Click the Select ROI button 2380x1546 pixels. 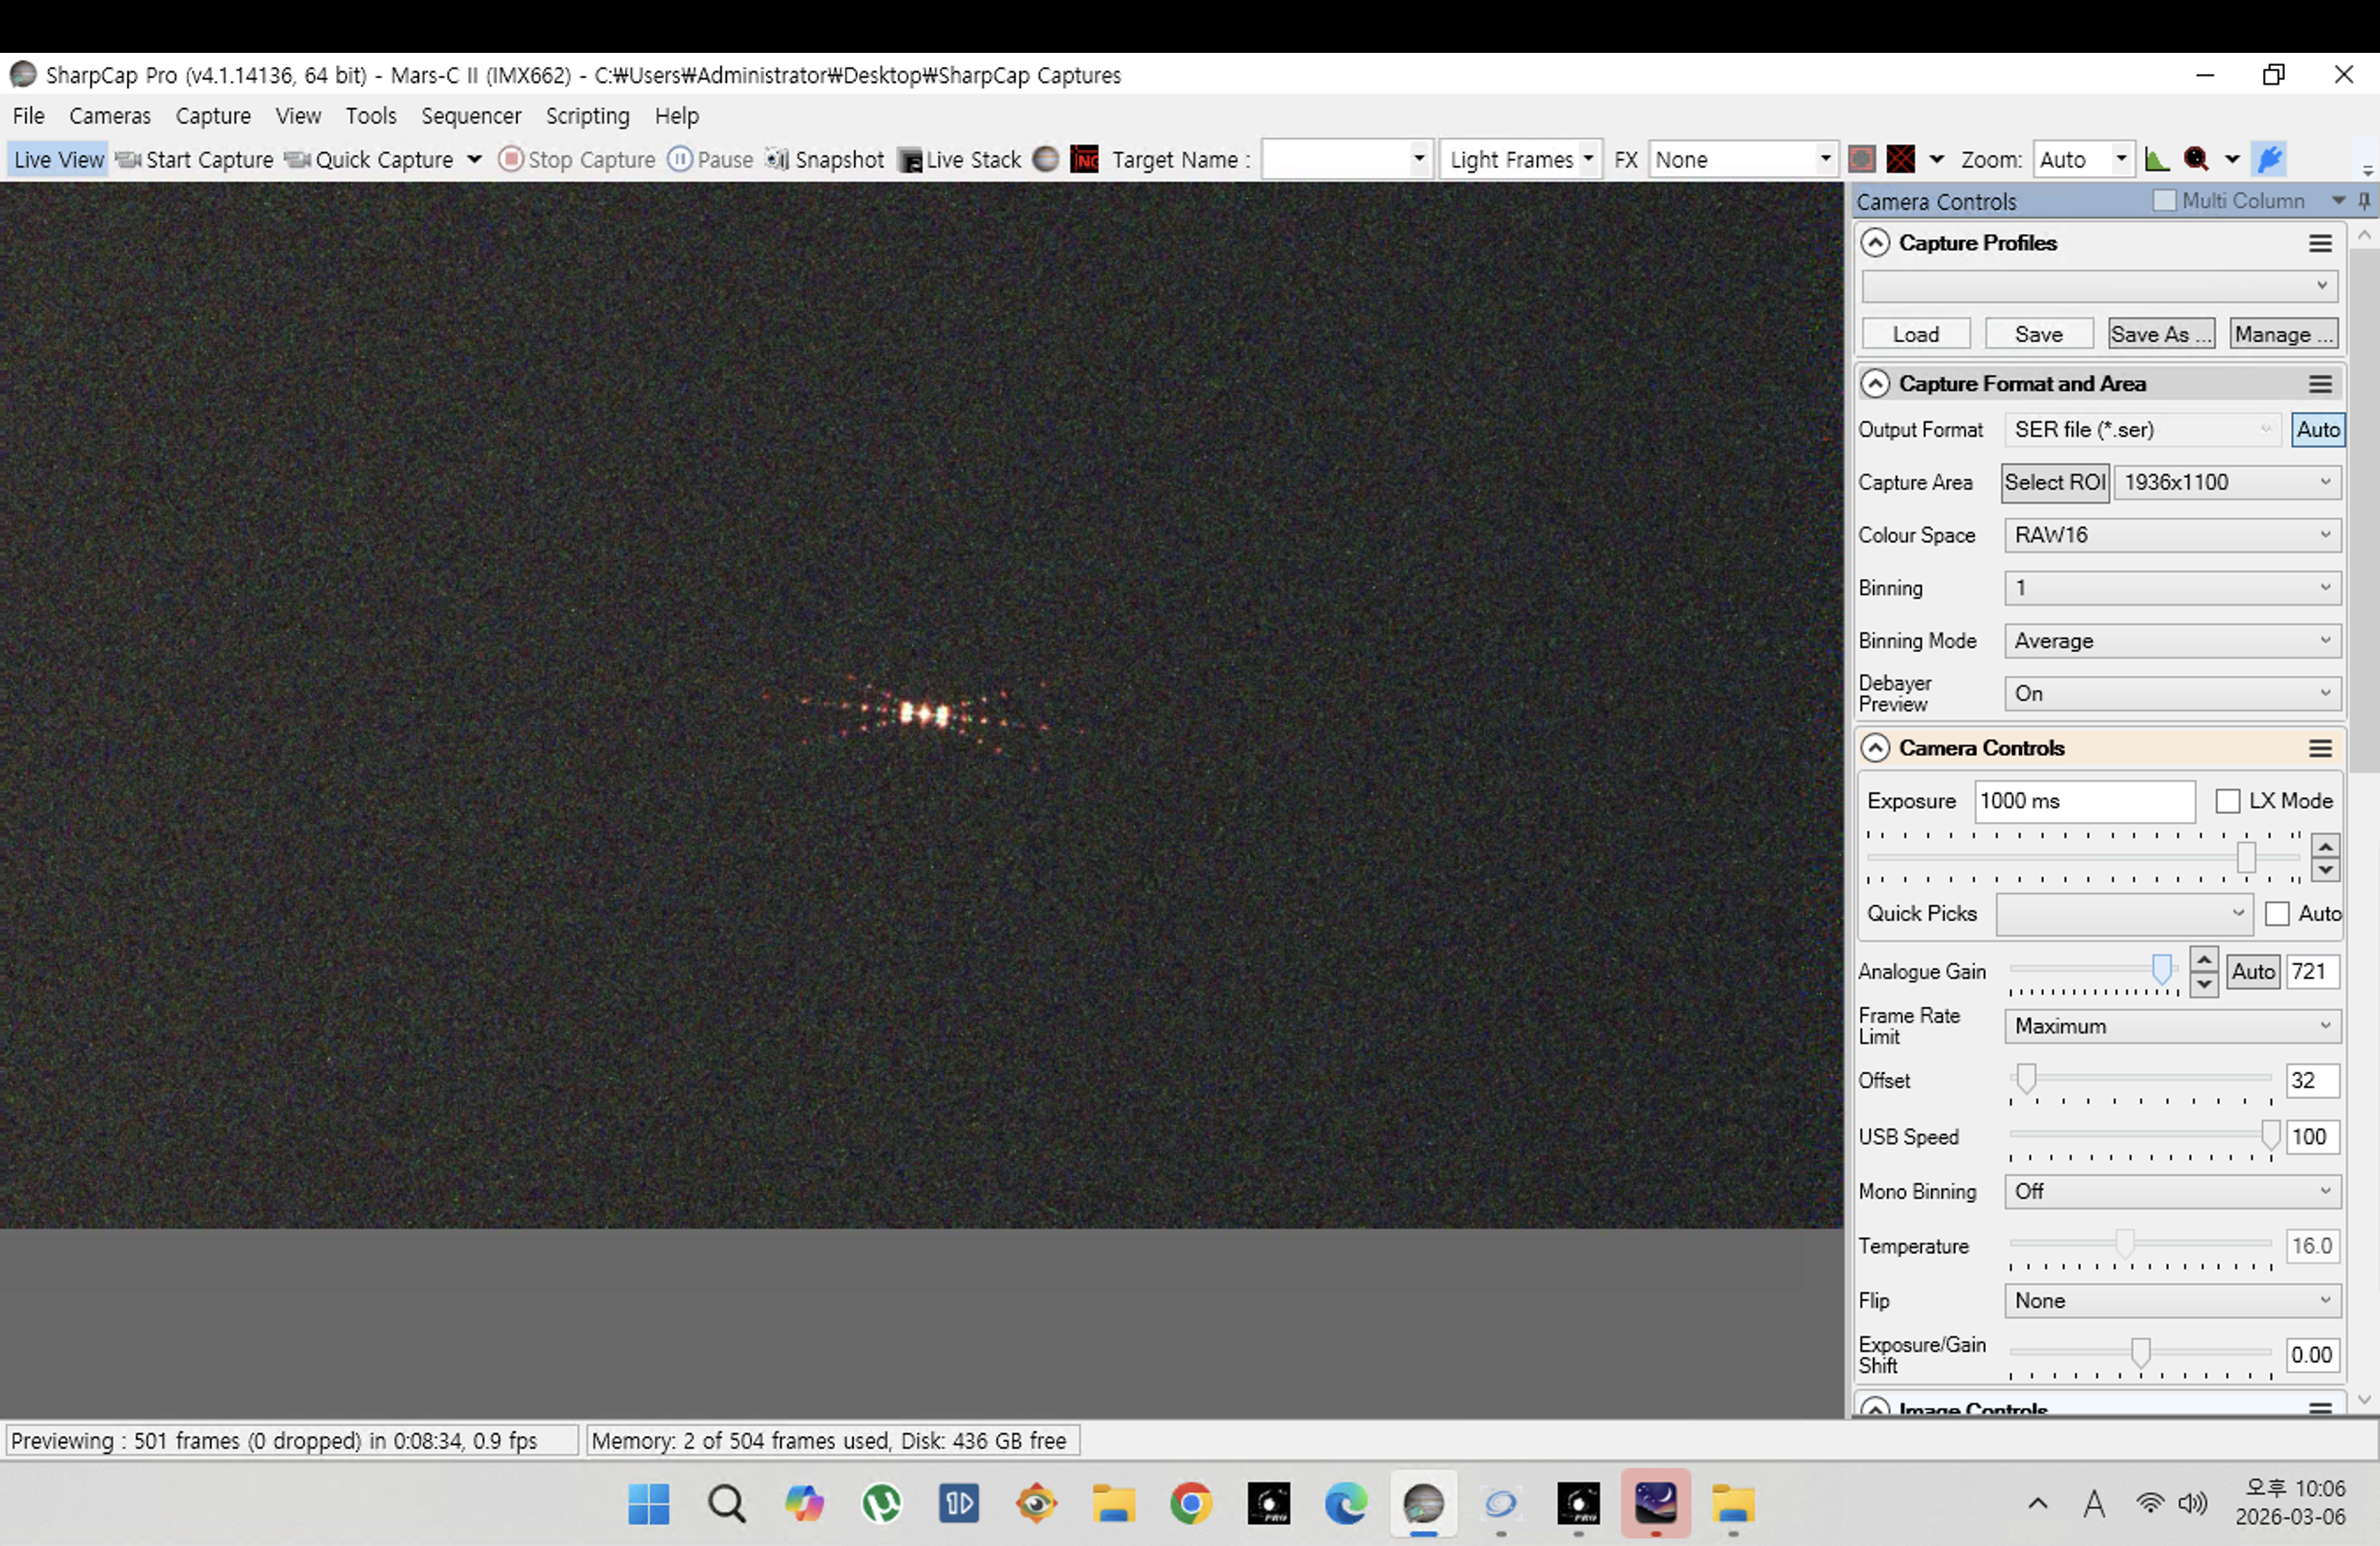point(2054,483)
